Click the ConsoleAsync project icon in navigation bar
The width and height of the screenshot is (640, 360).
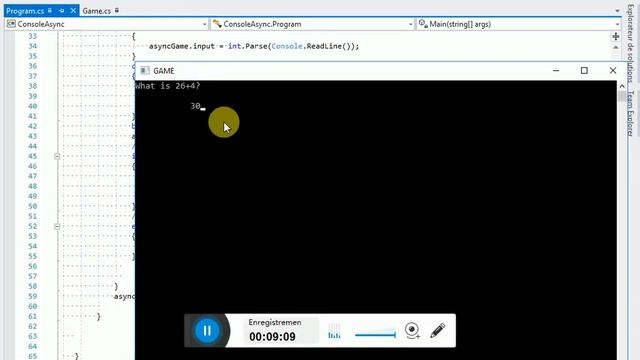[11, 24]
